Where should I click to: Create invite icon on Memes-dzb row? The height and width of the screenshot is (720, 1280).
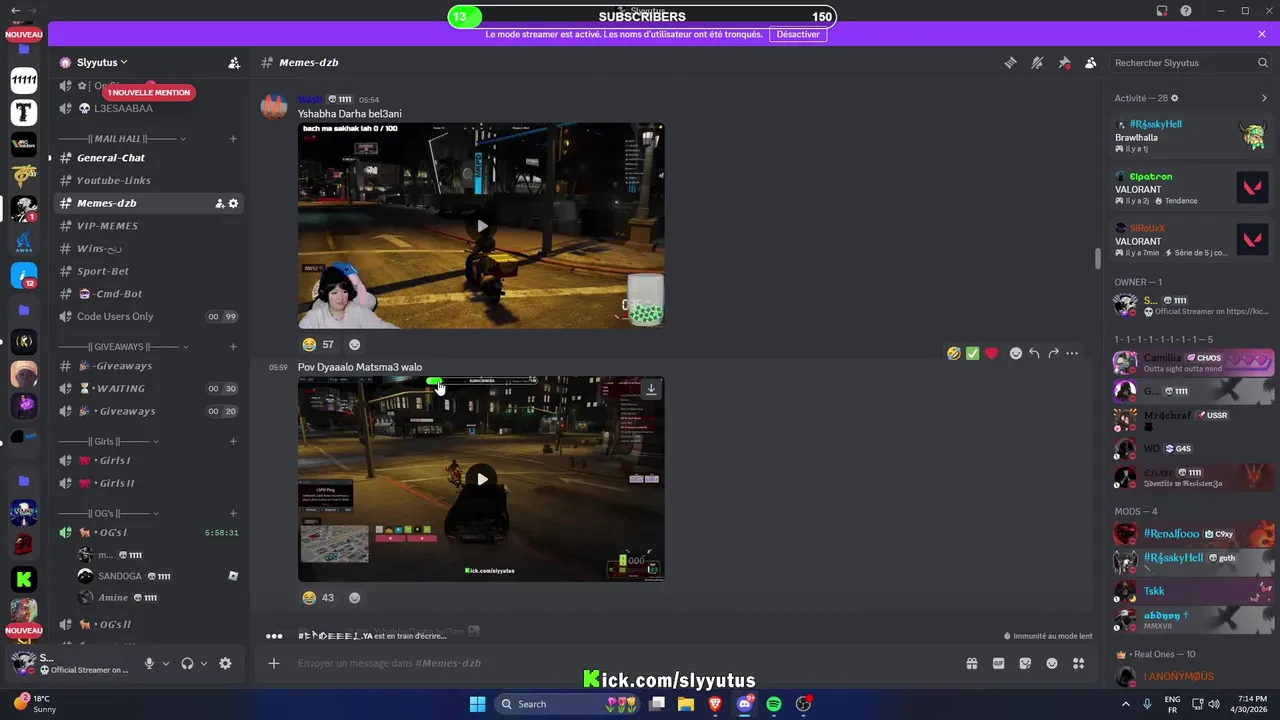(x=220, y=203)
